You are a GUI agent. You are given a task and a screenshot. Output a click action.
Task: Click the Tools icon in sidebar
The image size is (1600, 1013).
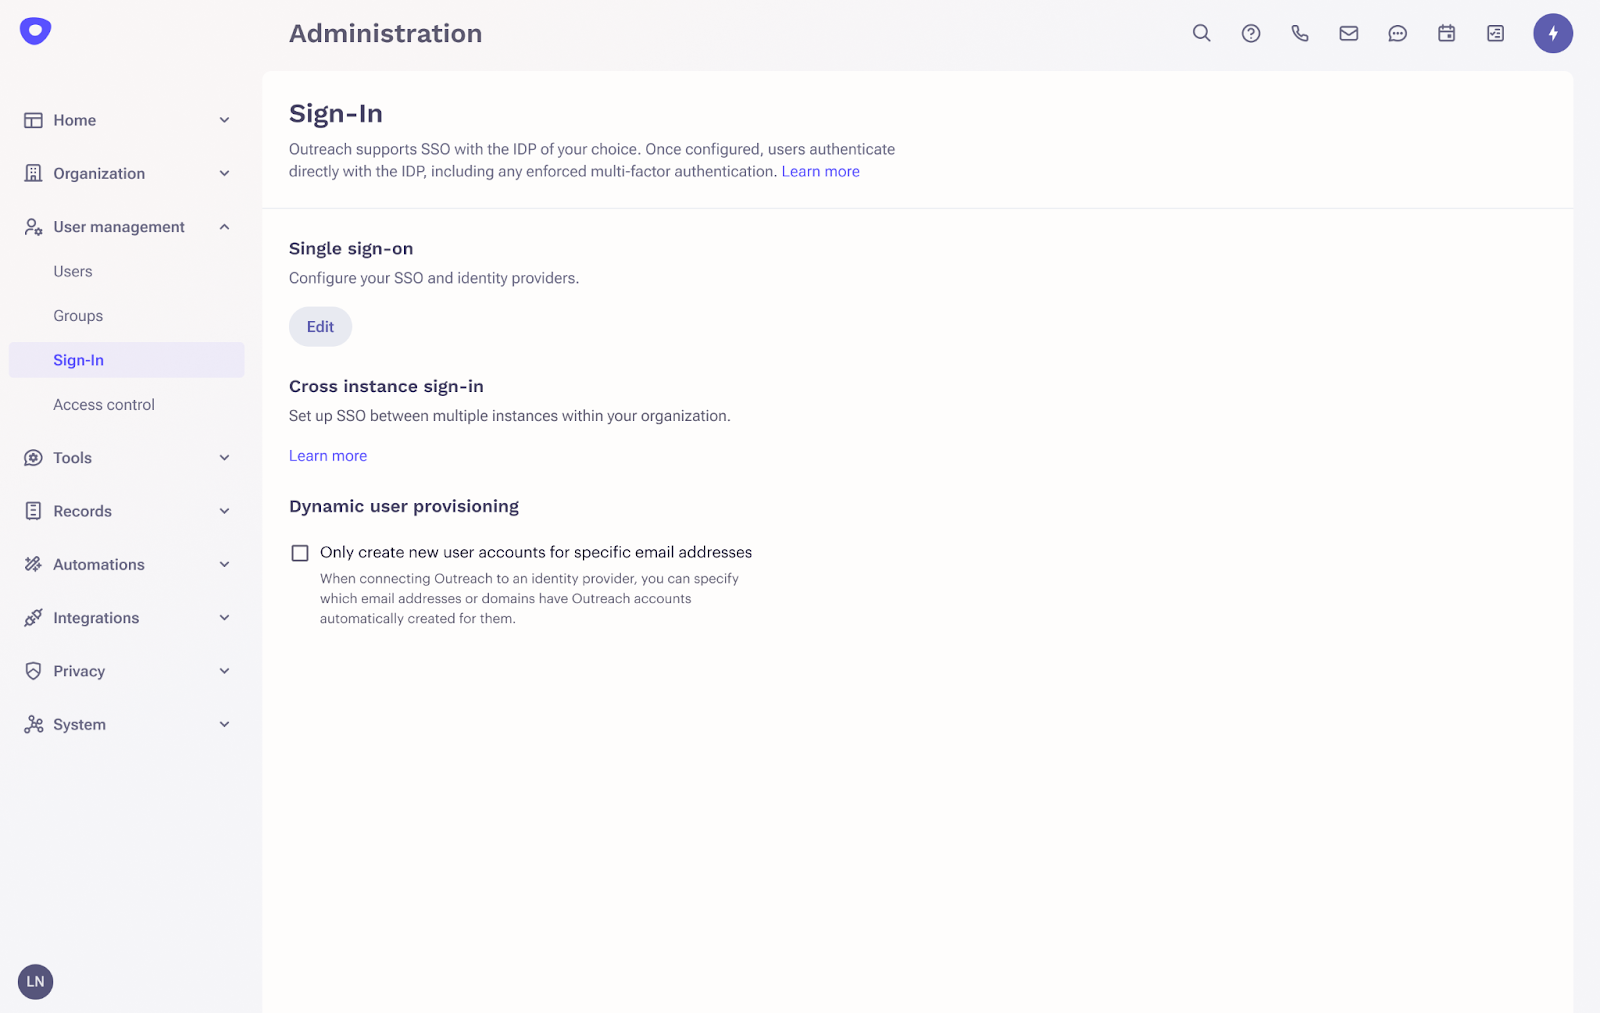[x=33, y=458]
